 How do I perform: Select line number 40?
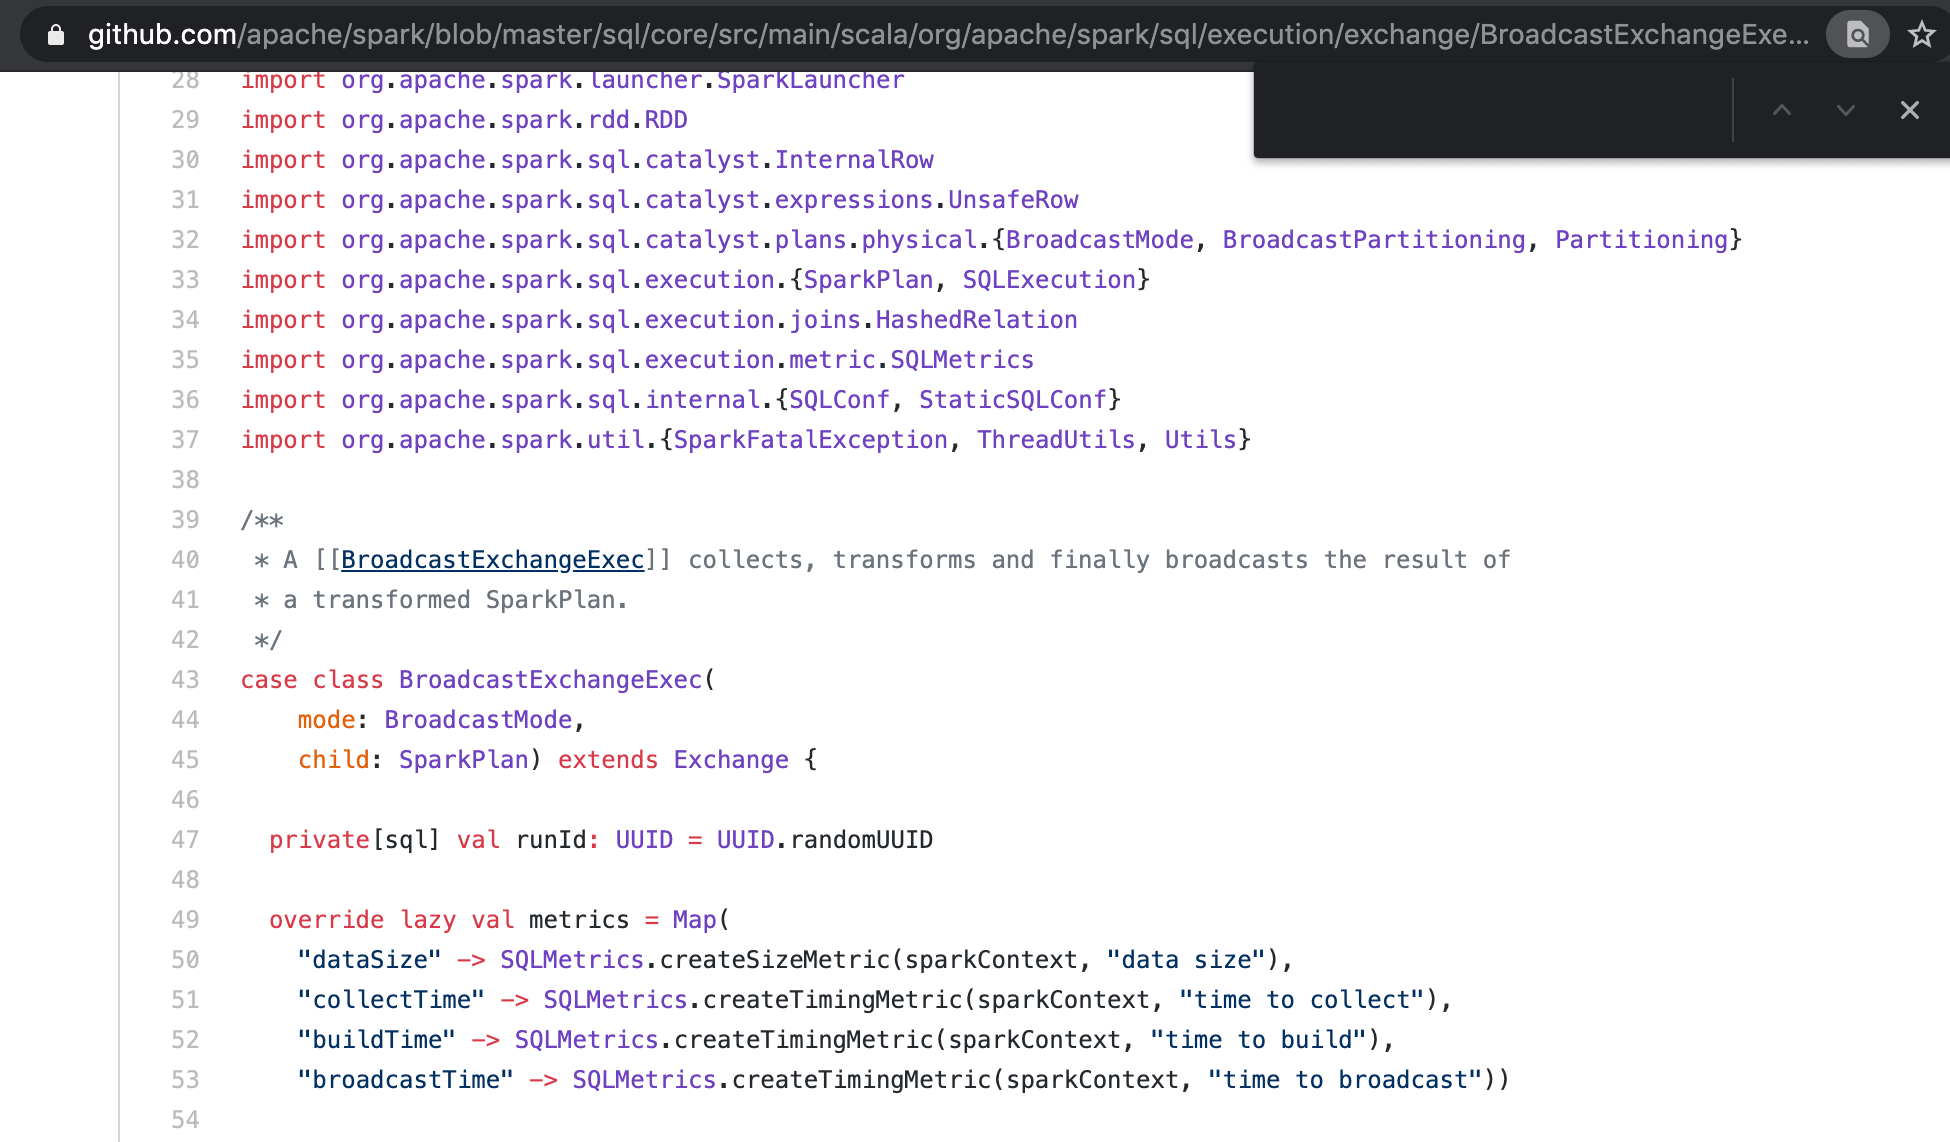[185, 560]
